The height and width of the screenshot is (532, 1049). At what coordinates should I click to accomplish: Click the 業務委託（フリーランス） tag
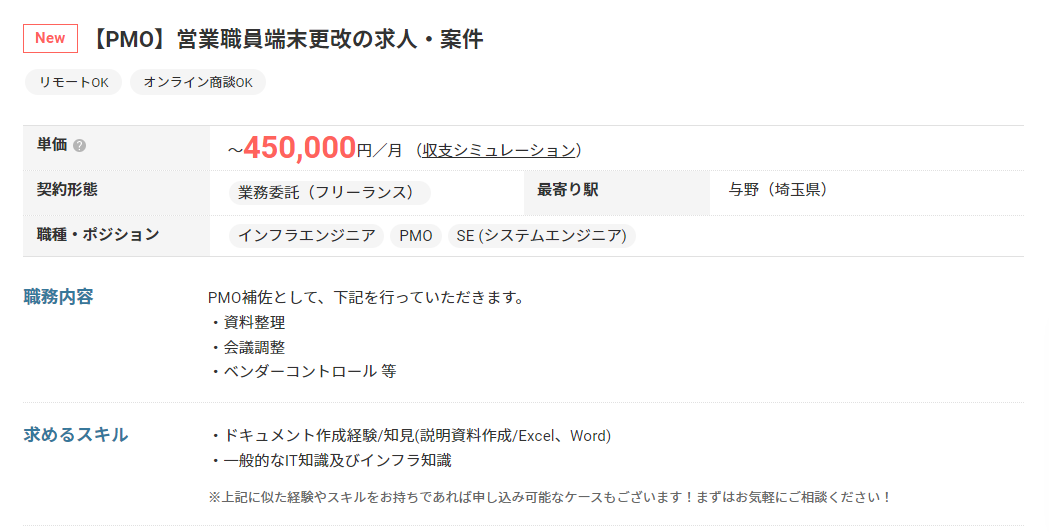coord(330,193)
